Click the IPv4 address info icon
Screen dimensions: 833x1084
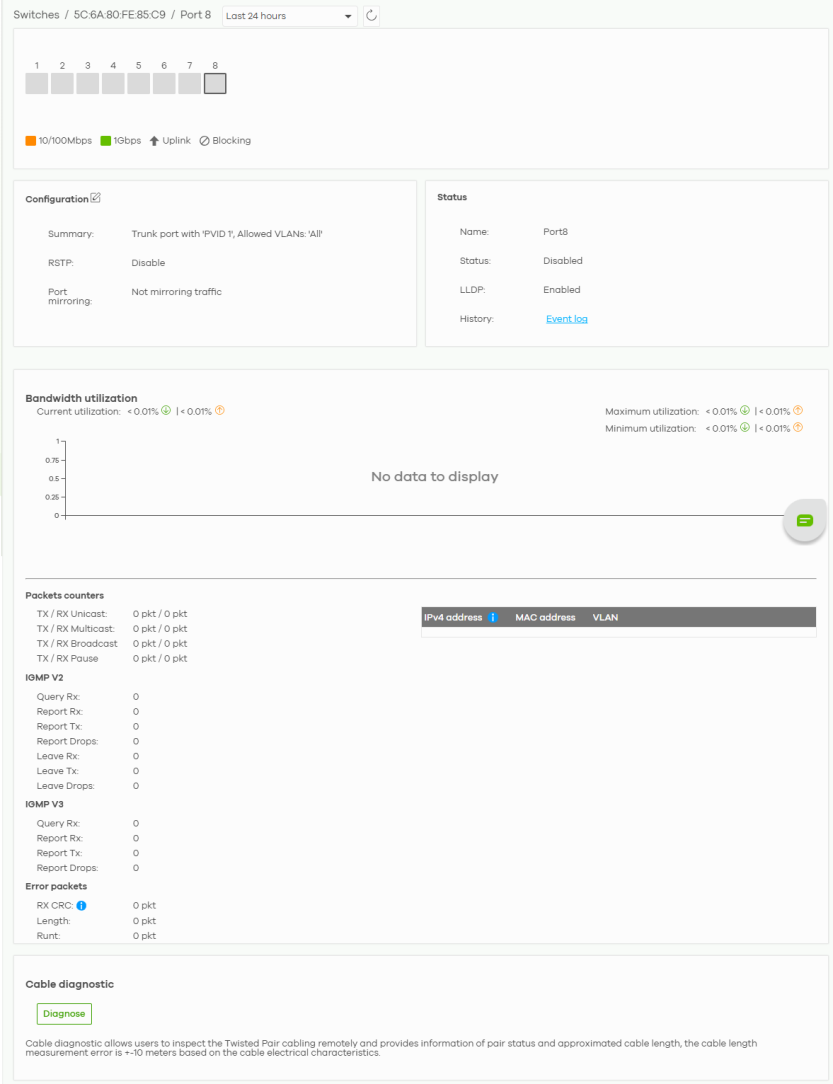click(493, 618)
